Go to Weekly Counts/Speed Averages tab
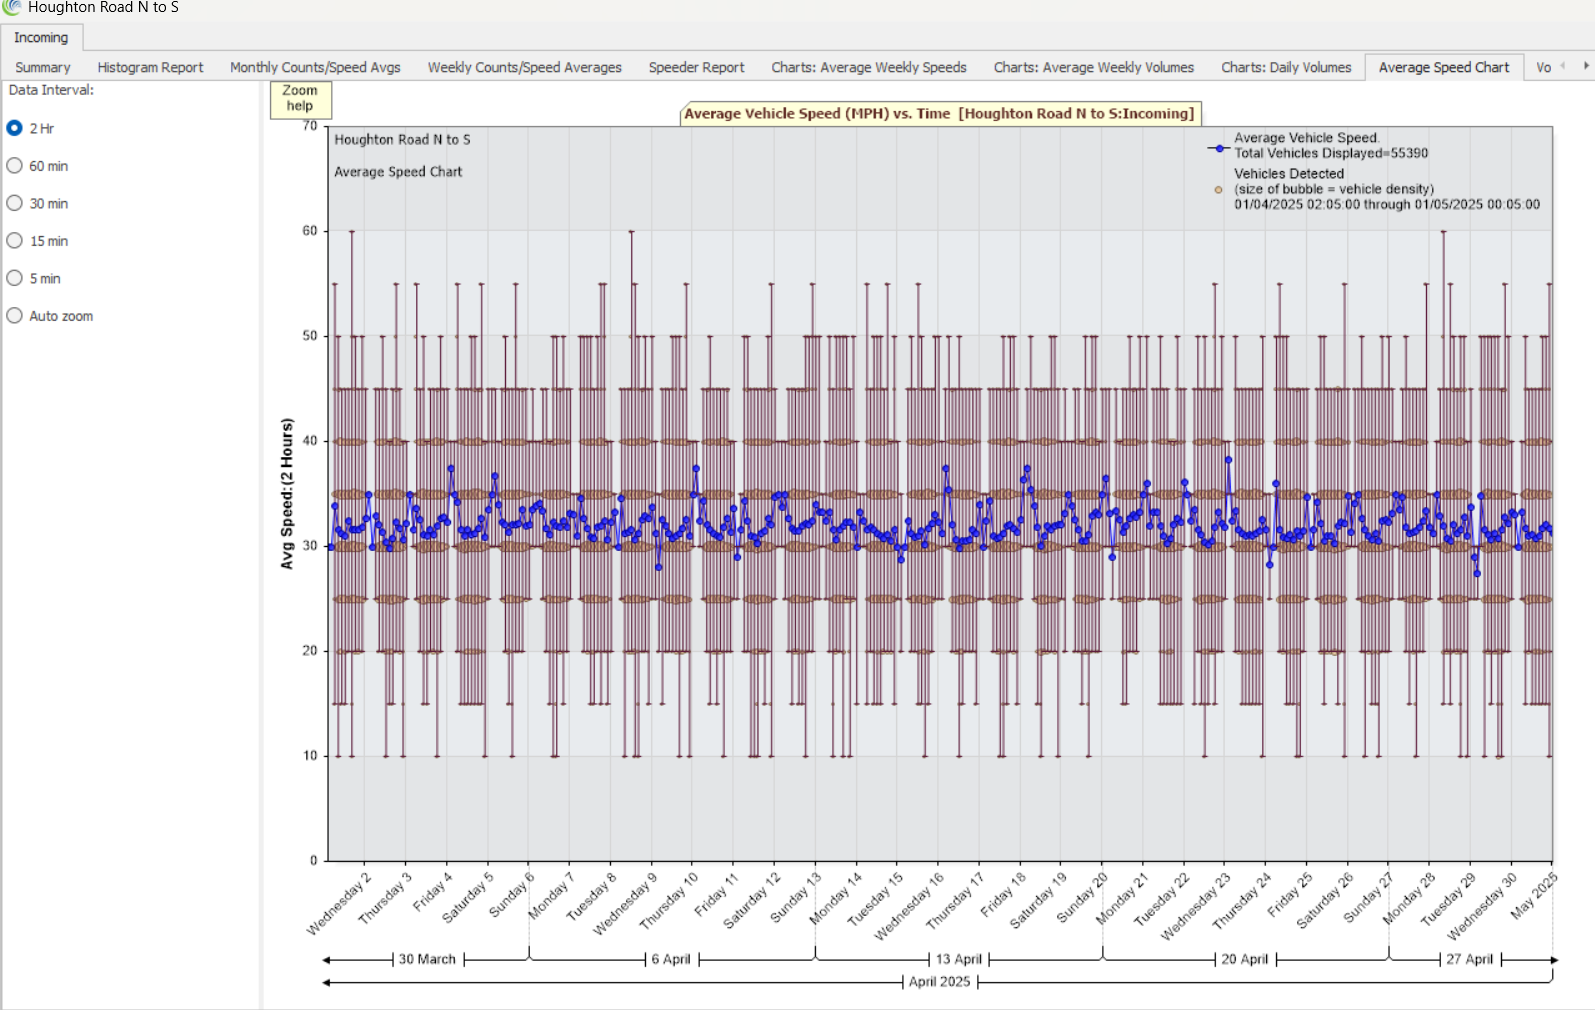1595x1010 pixels. (x=524, y=67)
